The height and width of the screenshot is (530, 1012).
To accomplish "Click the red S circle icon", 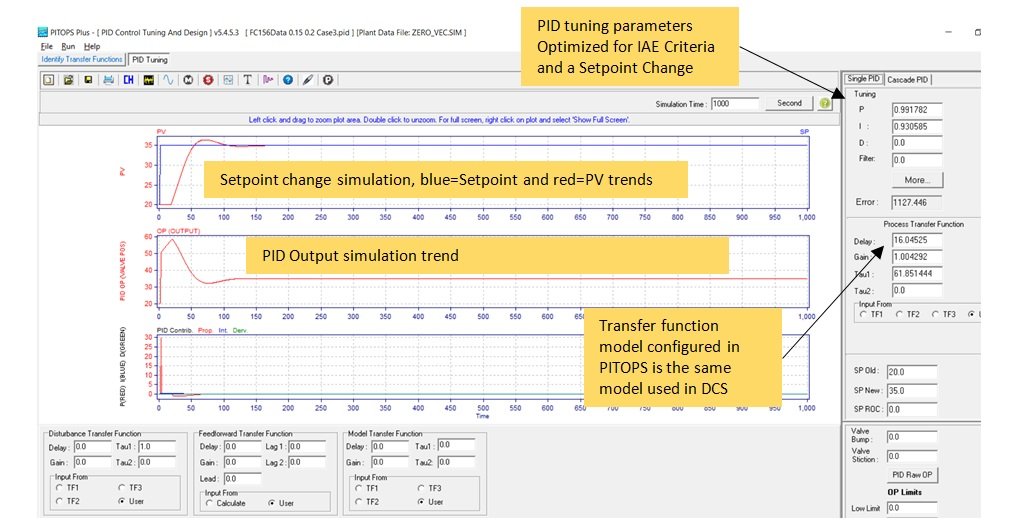I will [208, 79].
